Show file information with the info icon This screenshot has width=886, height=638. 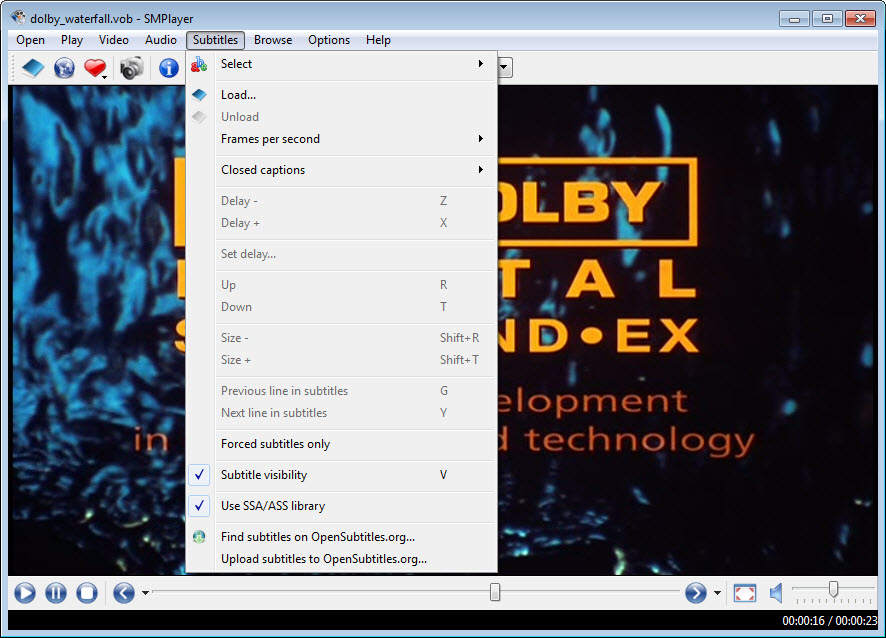click(x=169, y=68)
